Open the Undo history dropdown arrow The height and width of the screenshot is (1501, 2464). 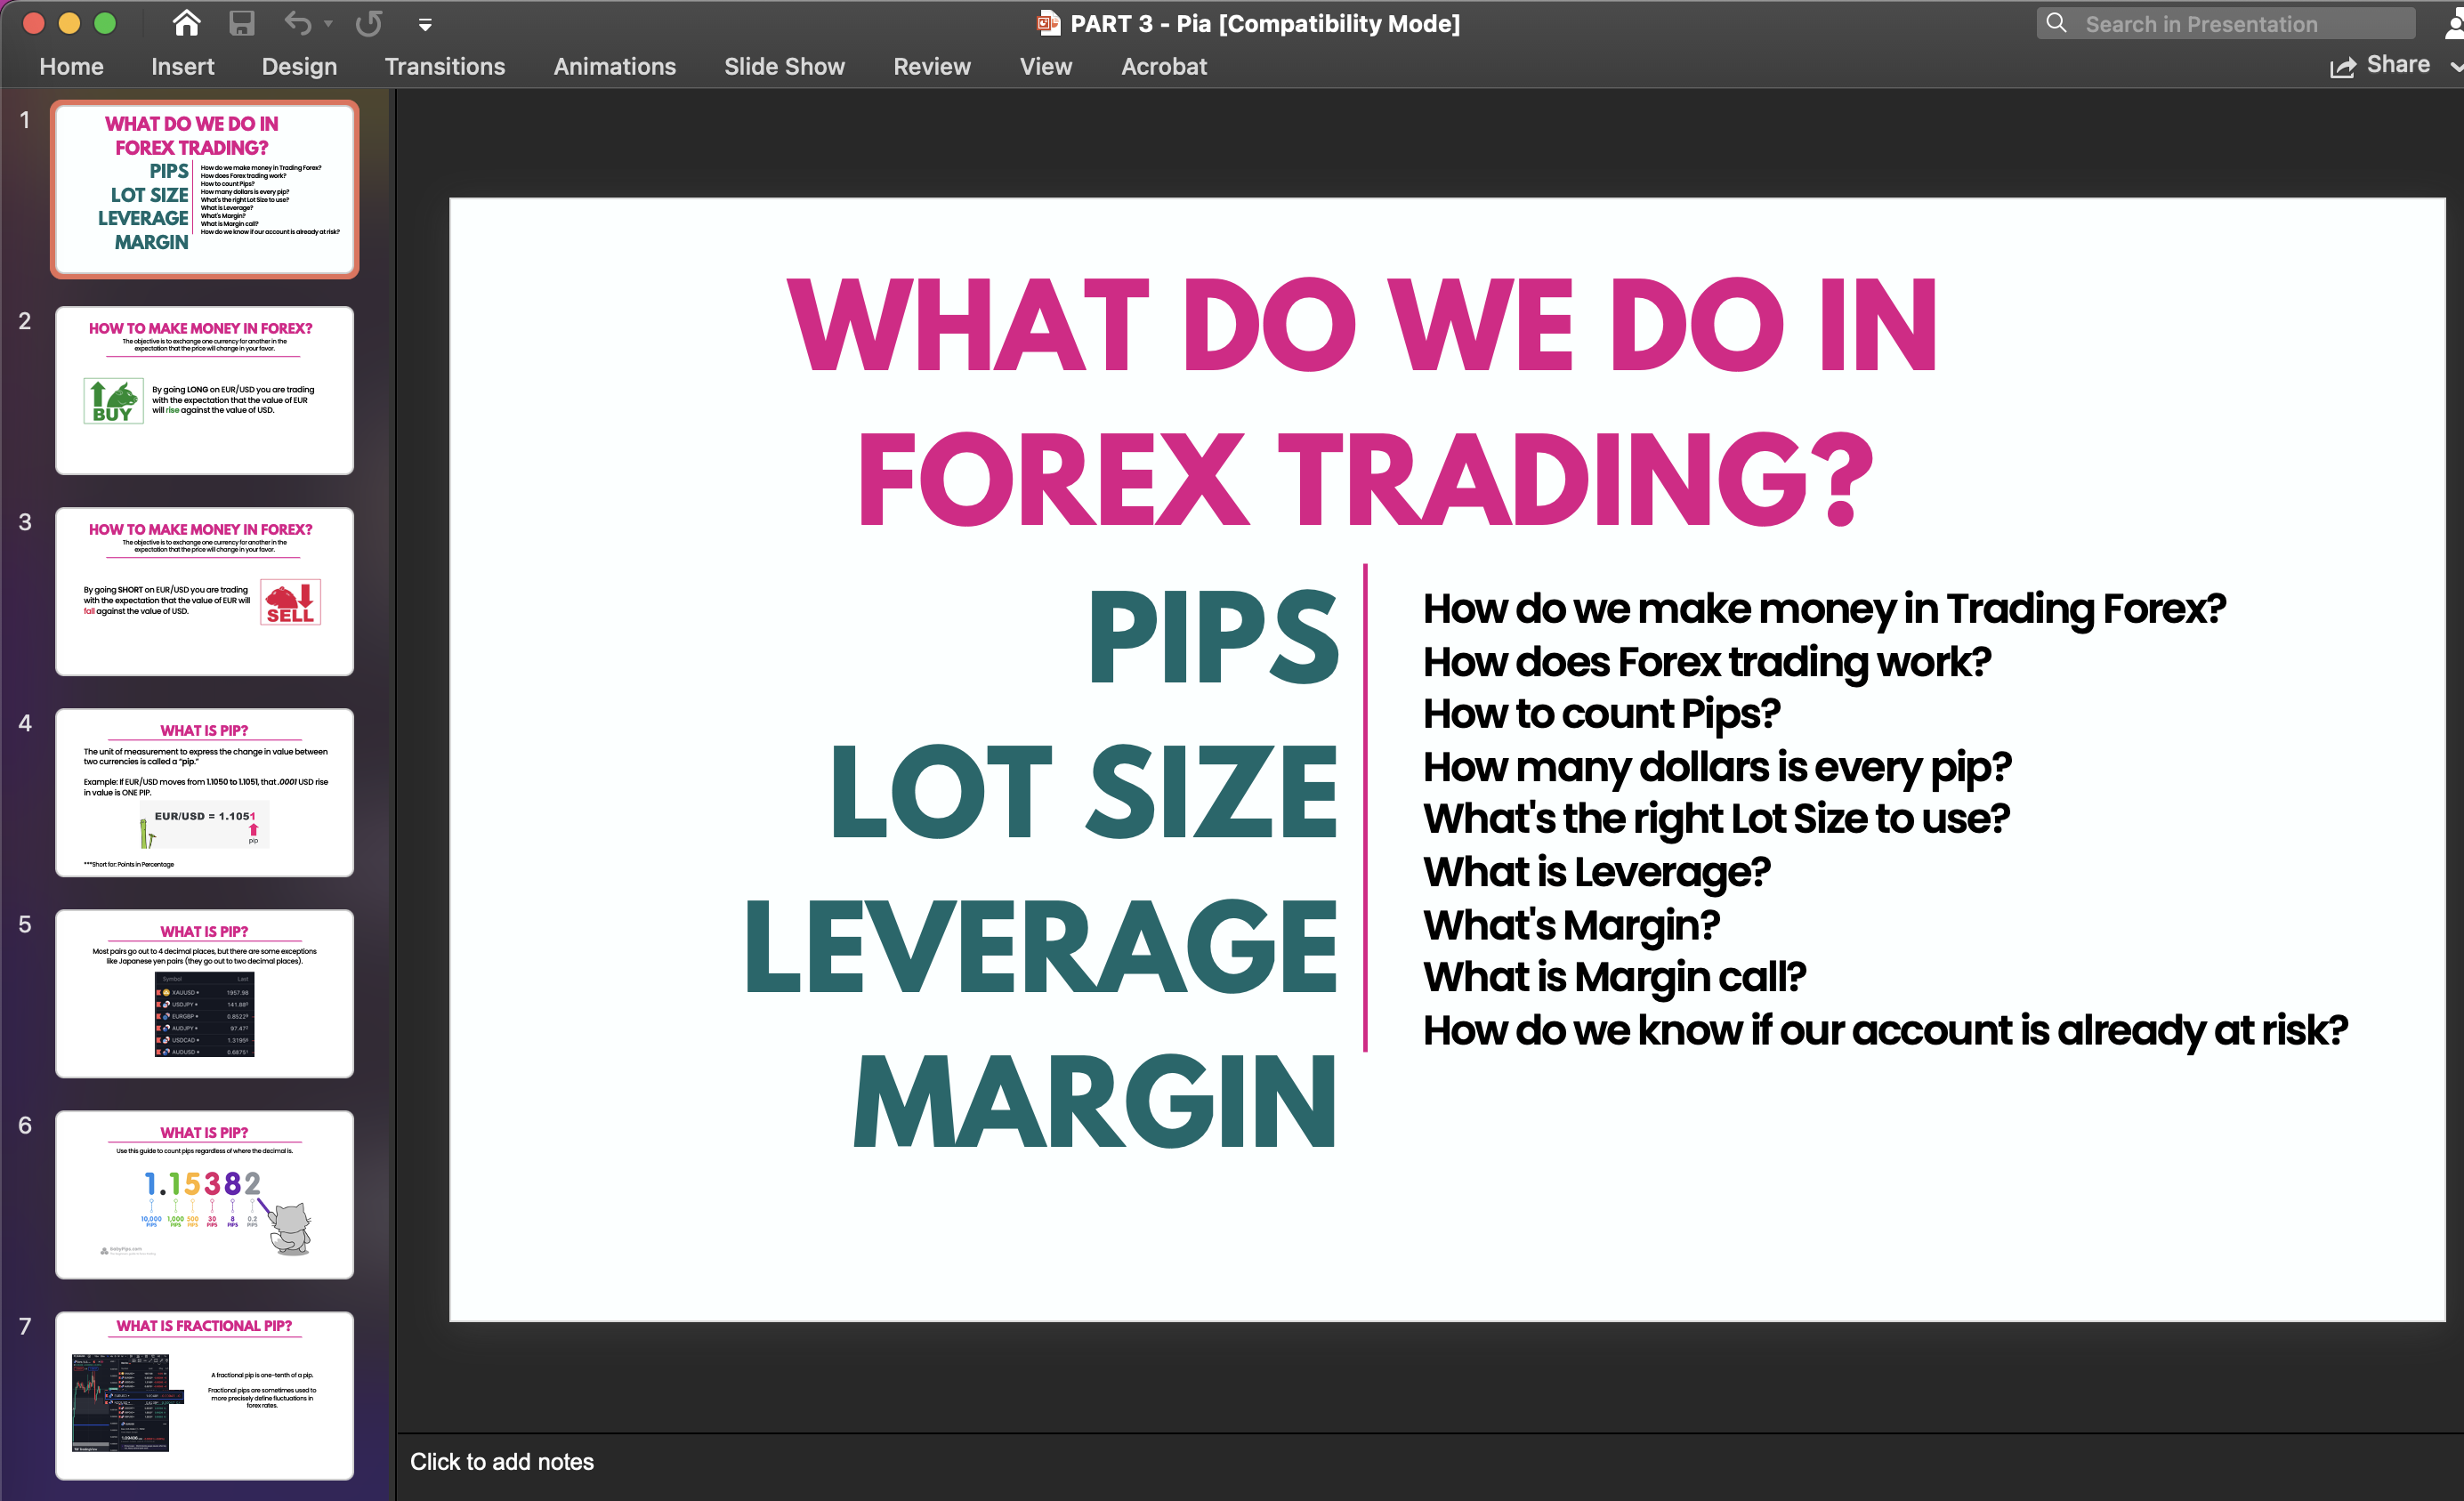tap(328, 23)
